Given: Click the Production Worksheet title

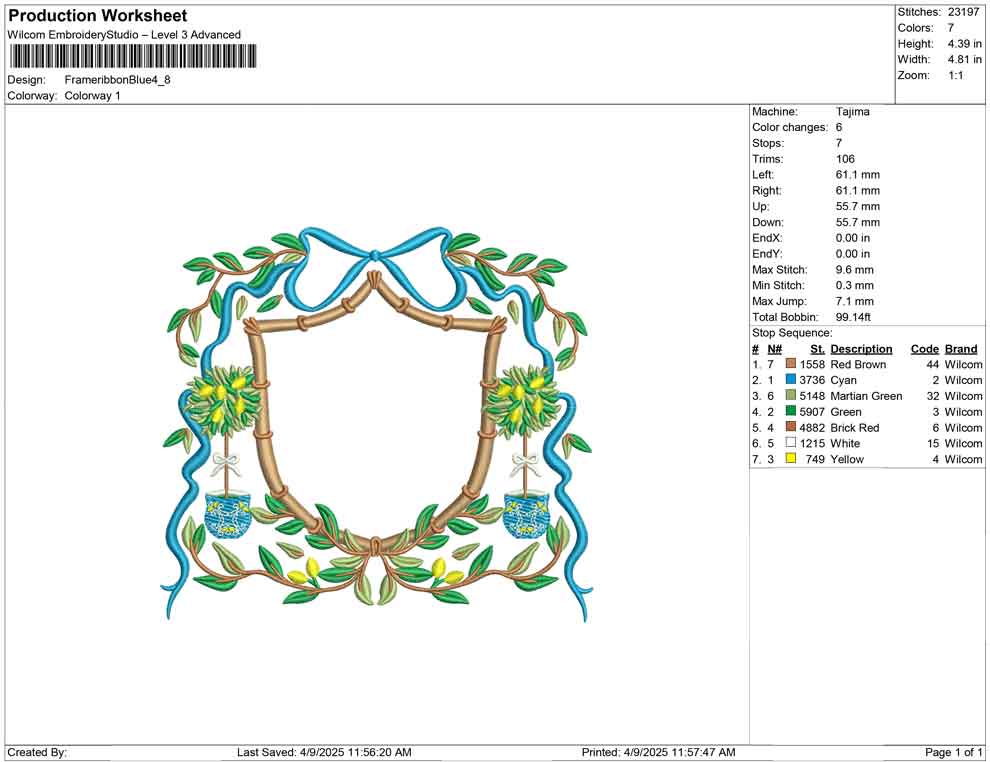Looking at the screenshot, I should pos(98,16).
